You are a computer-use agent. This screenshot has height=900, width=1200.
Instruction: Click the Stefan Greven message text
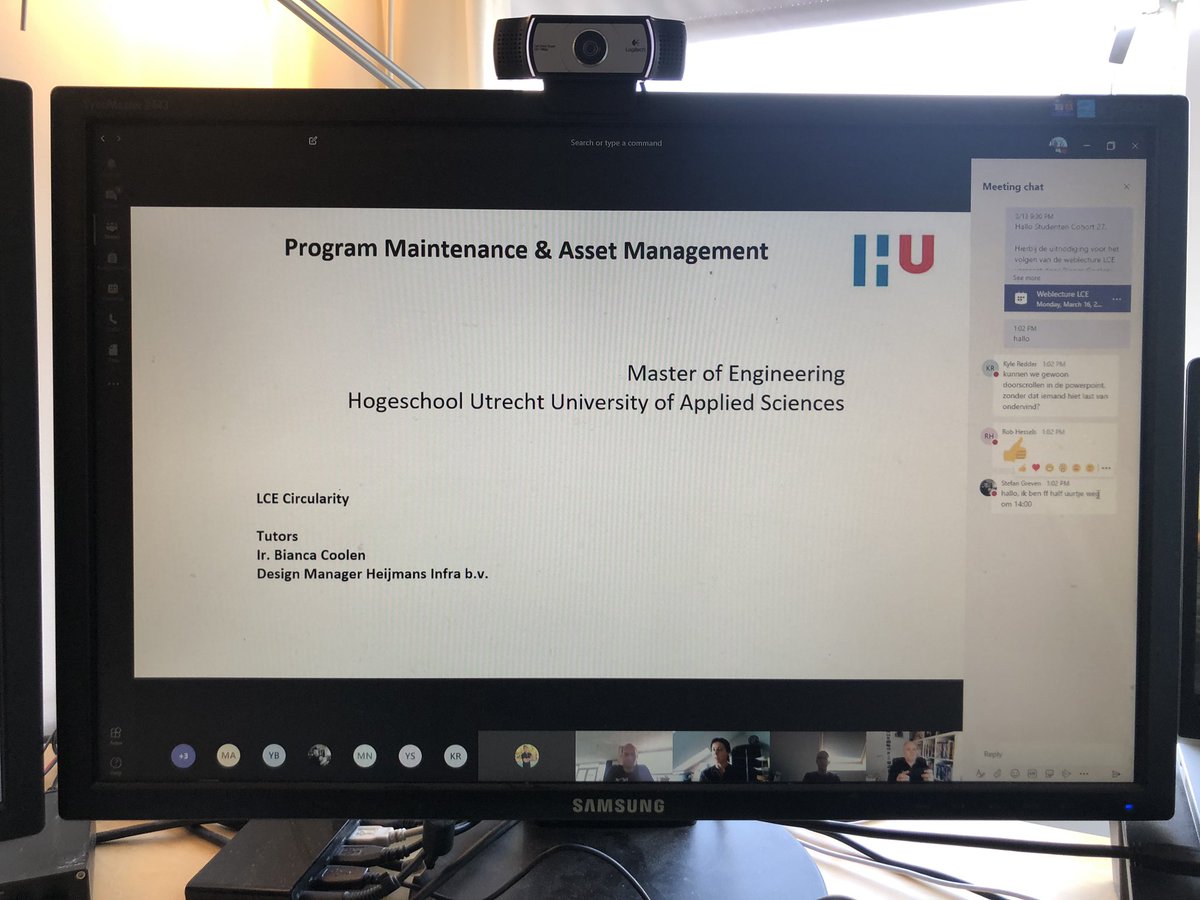click(1049, 498)
